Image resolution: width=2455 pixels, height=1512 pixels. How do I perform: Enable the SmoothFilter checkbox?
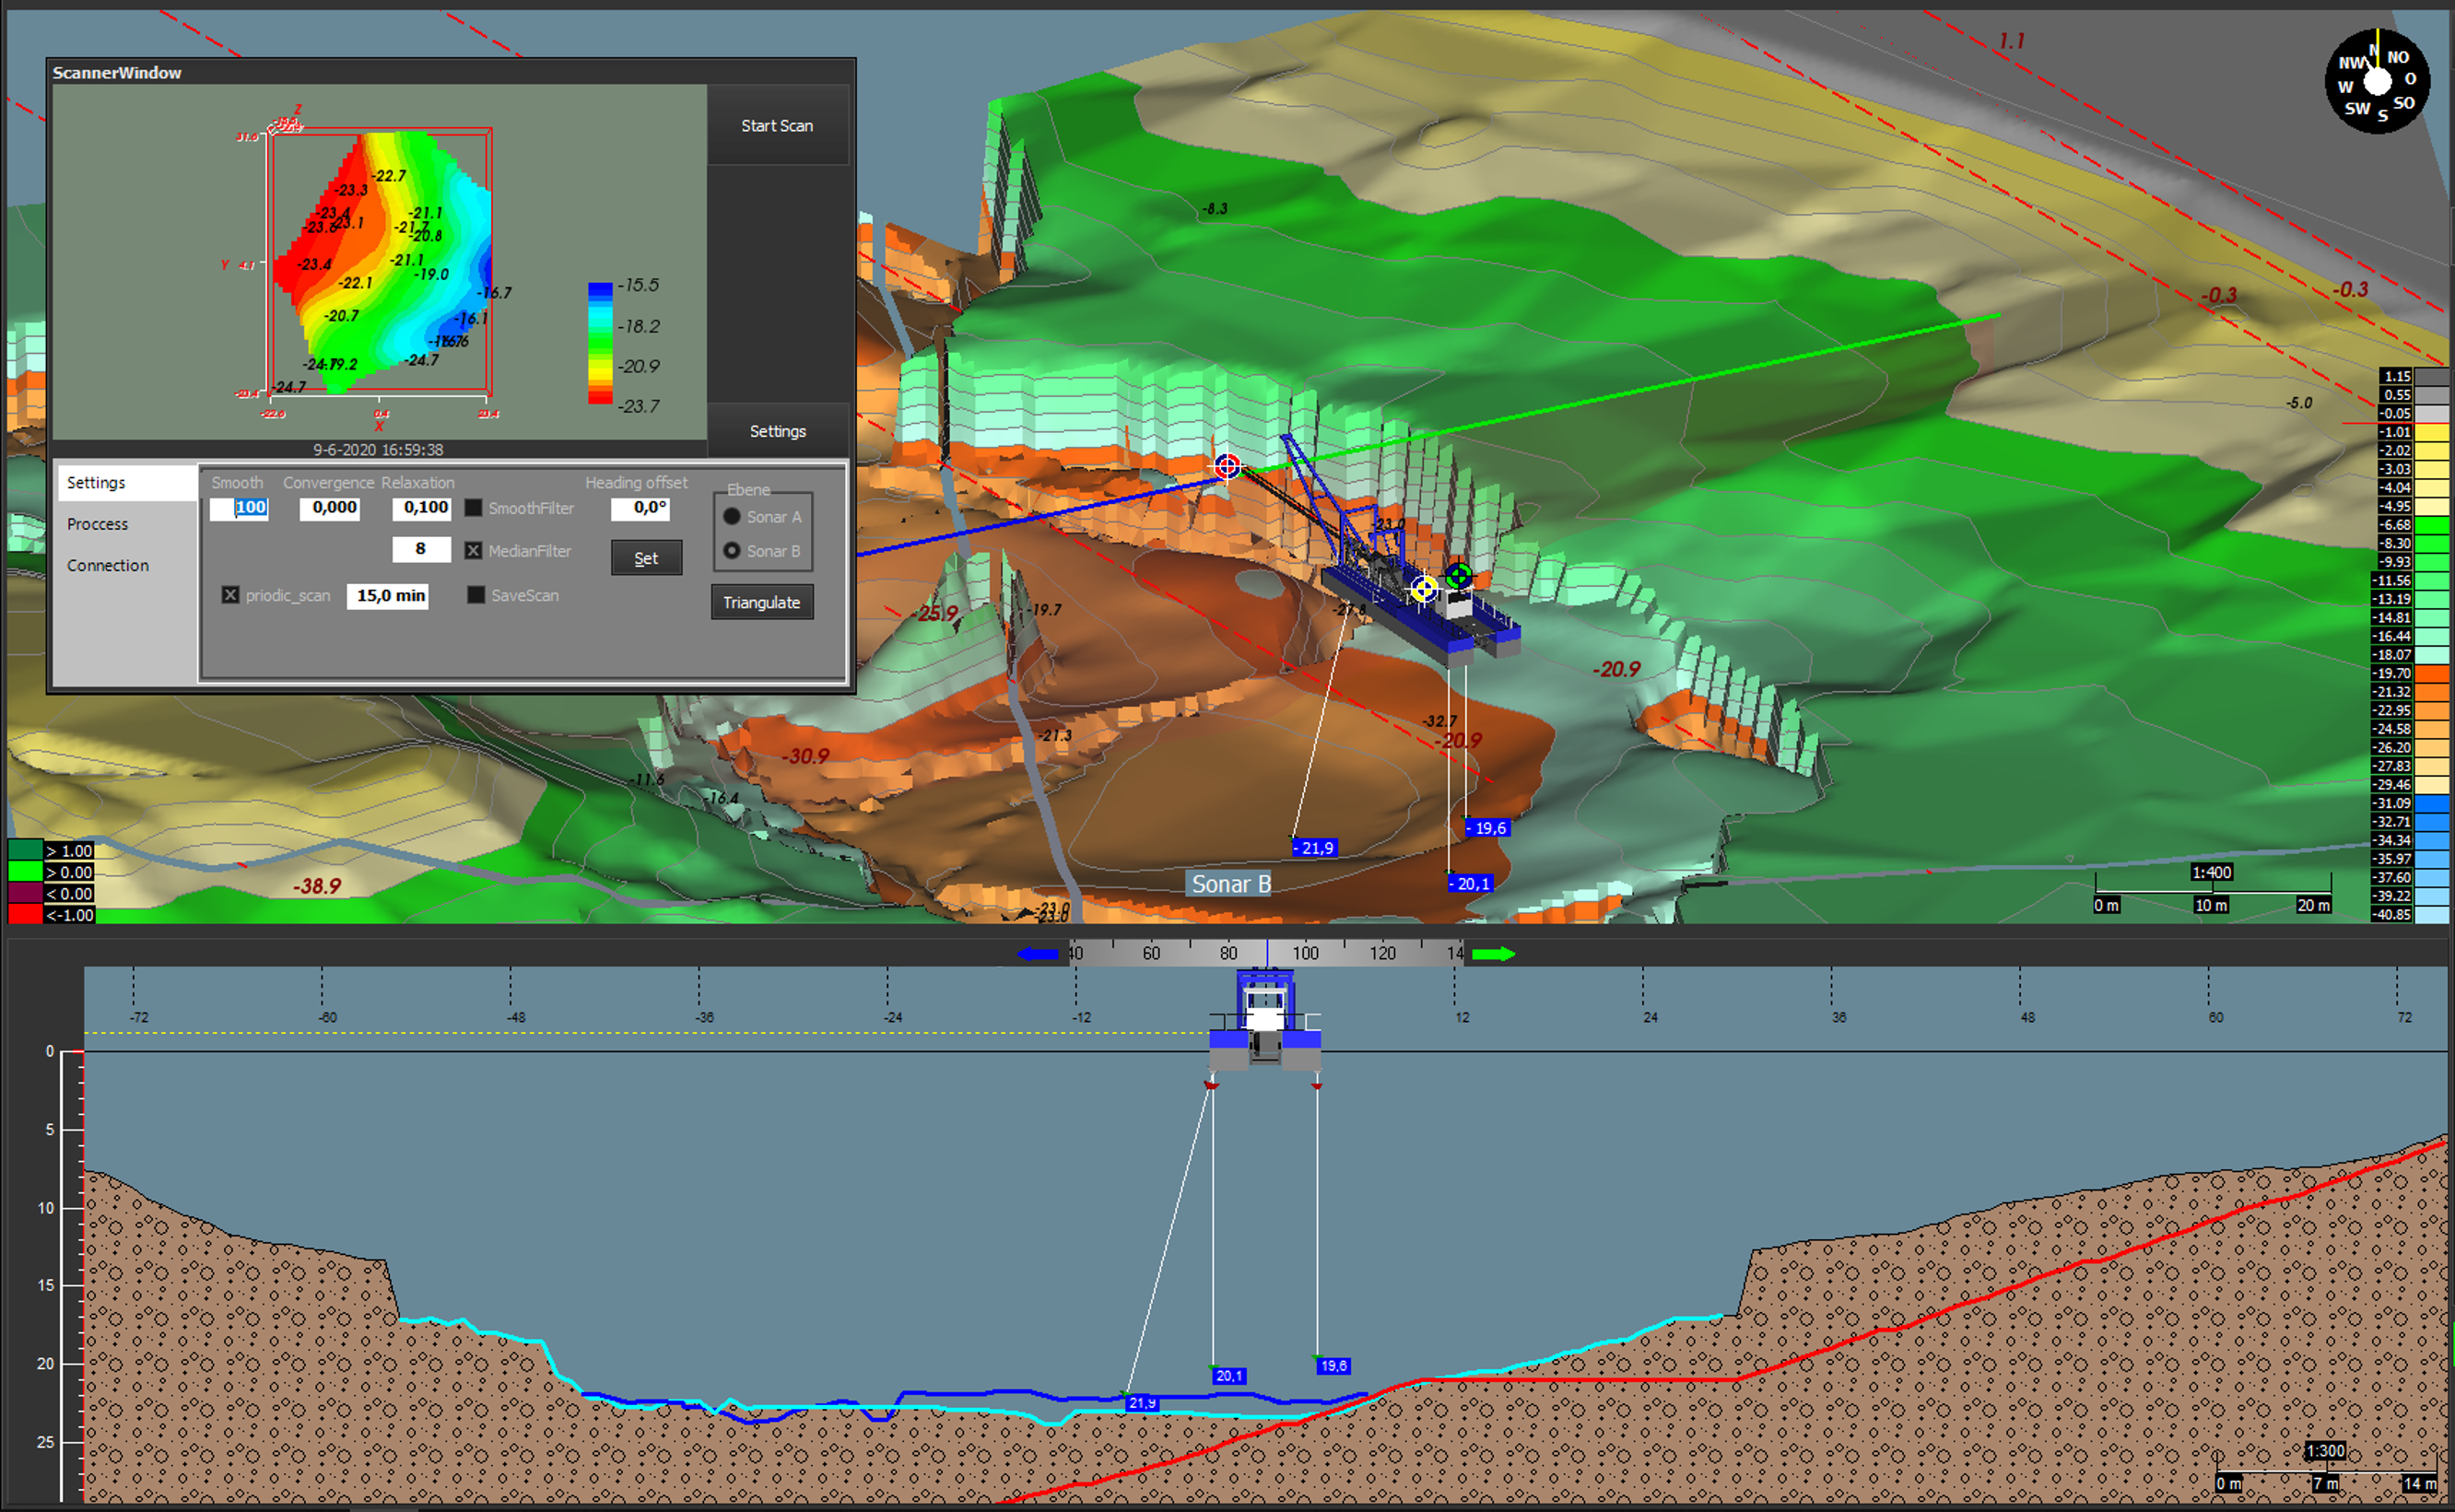pyautogui.click(x=474, y=508)
